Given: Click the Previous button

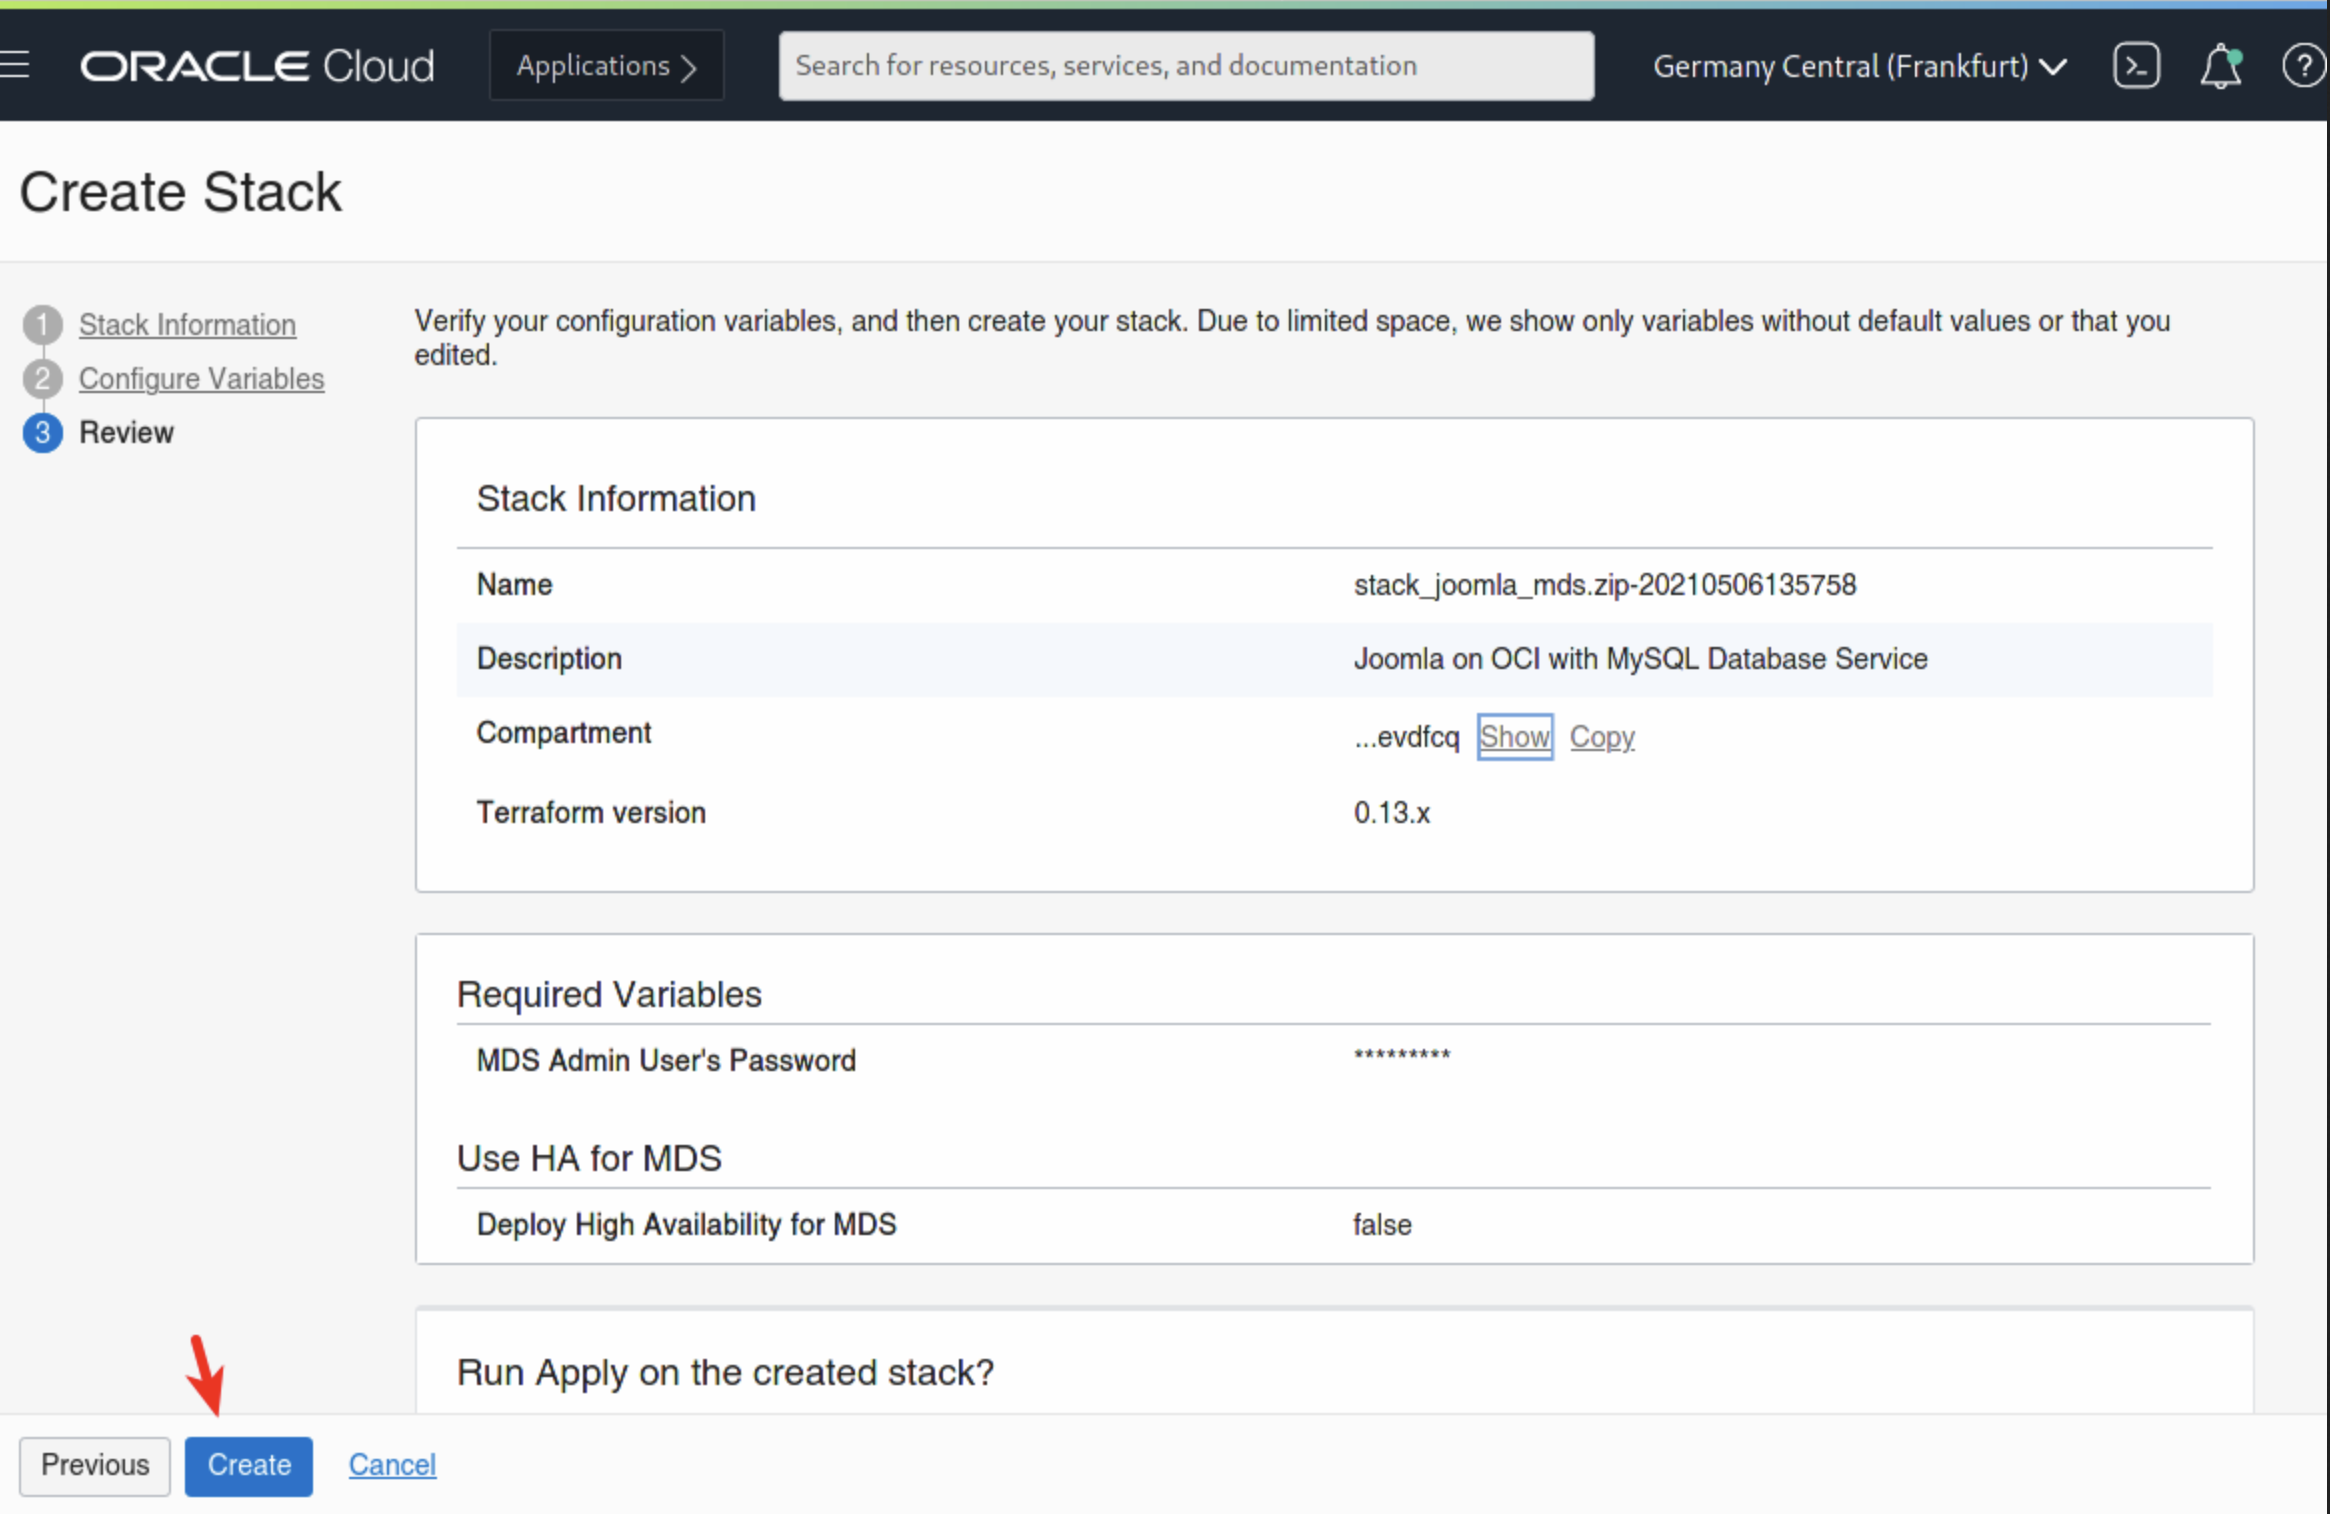Looking at the screenshot, I should pyautogui.click(x=95, y=1465).
